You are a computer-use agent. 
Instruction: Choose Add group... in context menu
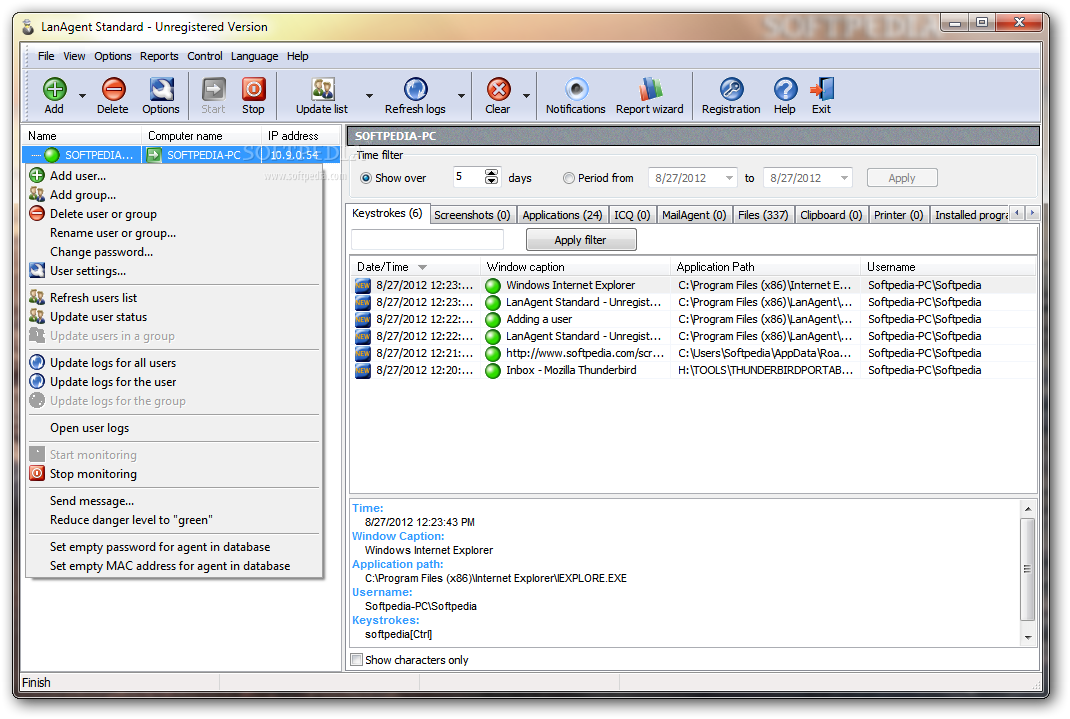[83, 194]
